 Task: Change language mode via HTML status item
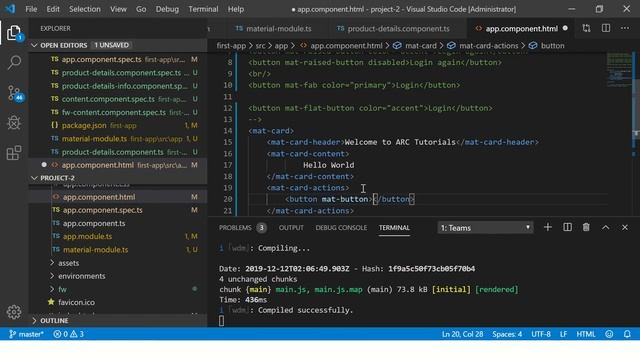coord(586,334)
